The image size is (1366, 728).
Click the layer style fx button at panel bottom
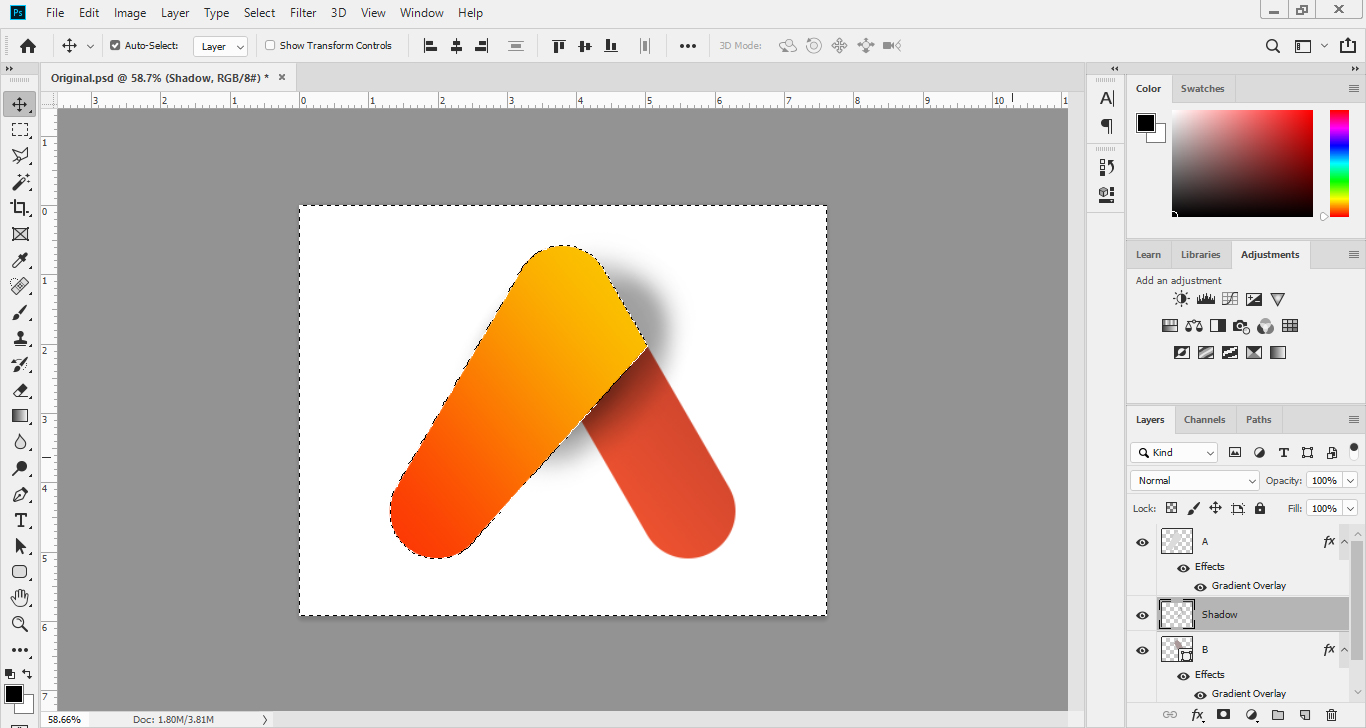(1197, 715)
